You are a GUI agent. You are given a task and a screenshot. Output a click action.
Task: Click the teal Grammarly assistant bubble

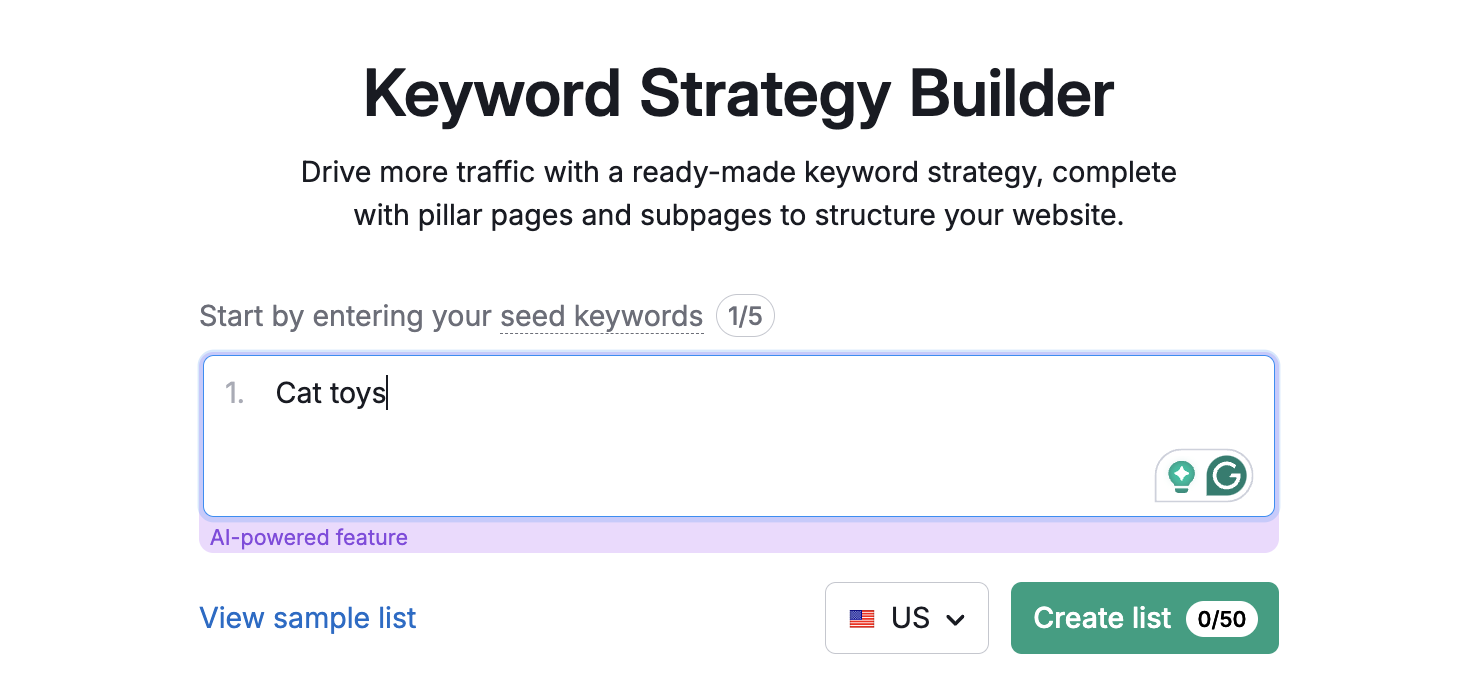point(1228,476)
